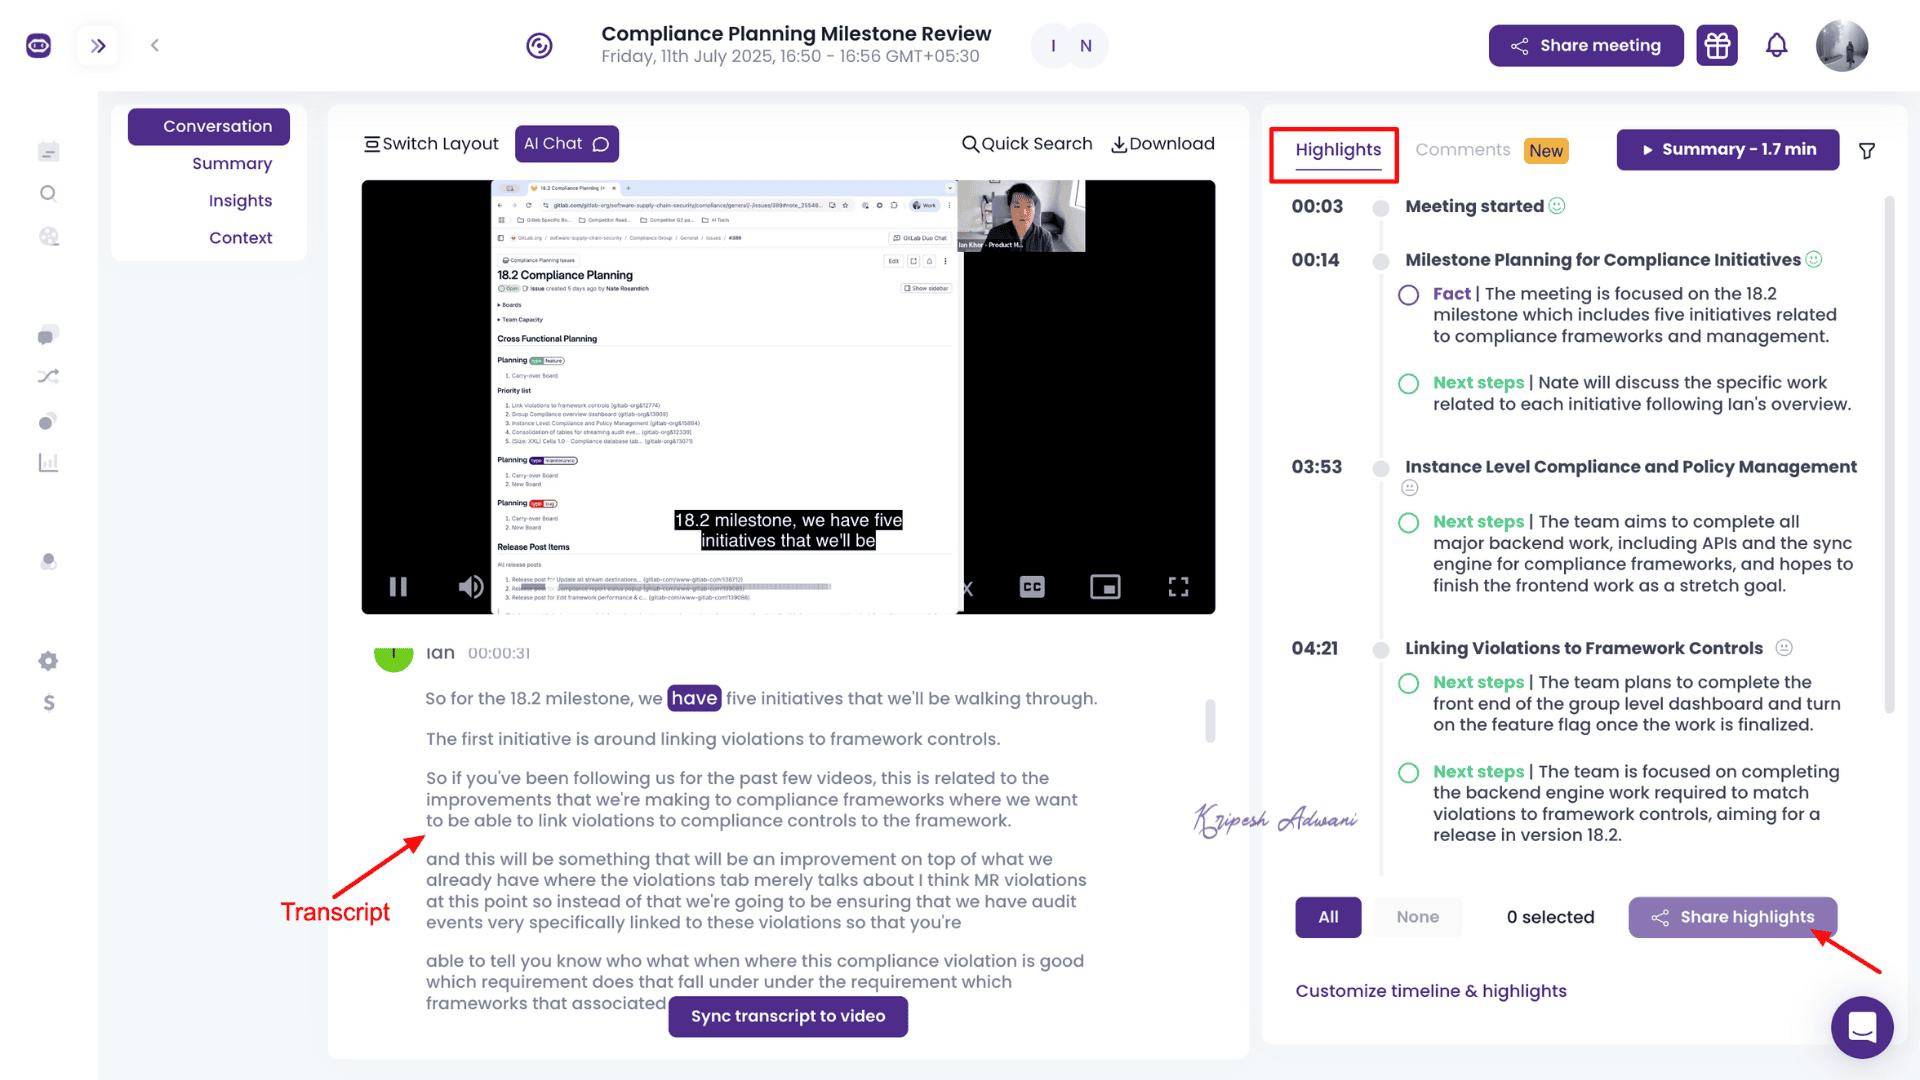Open Customize timeline & highlights link
The width and height of the screenshot is (1920, 1080).
coord(1430,991)
